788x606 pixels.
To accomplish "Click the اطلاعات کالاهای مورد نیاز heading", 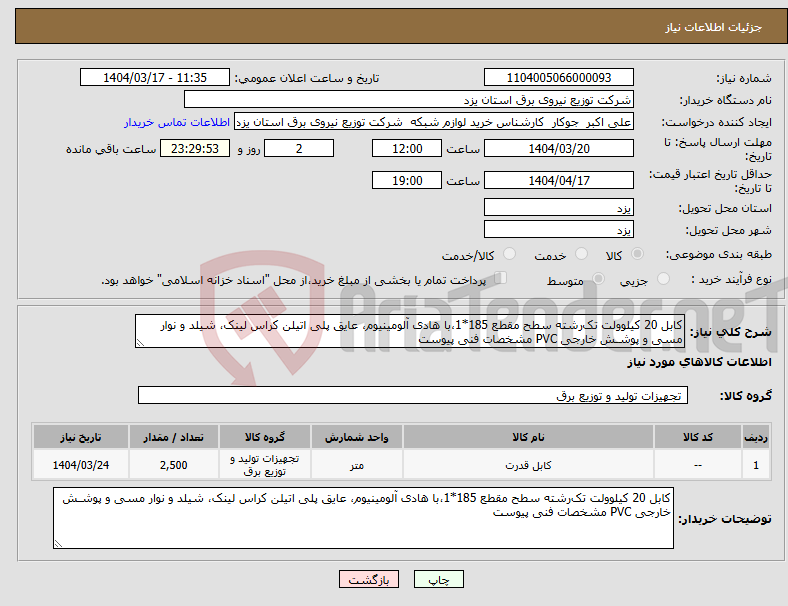I will click(x=699, y=362).
